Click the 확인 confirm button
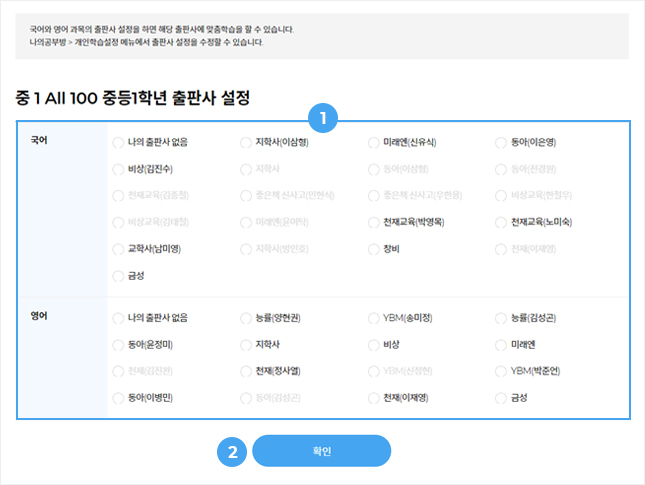 [321, 451]
